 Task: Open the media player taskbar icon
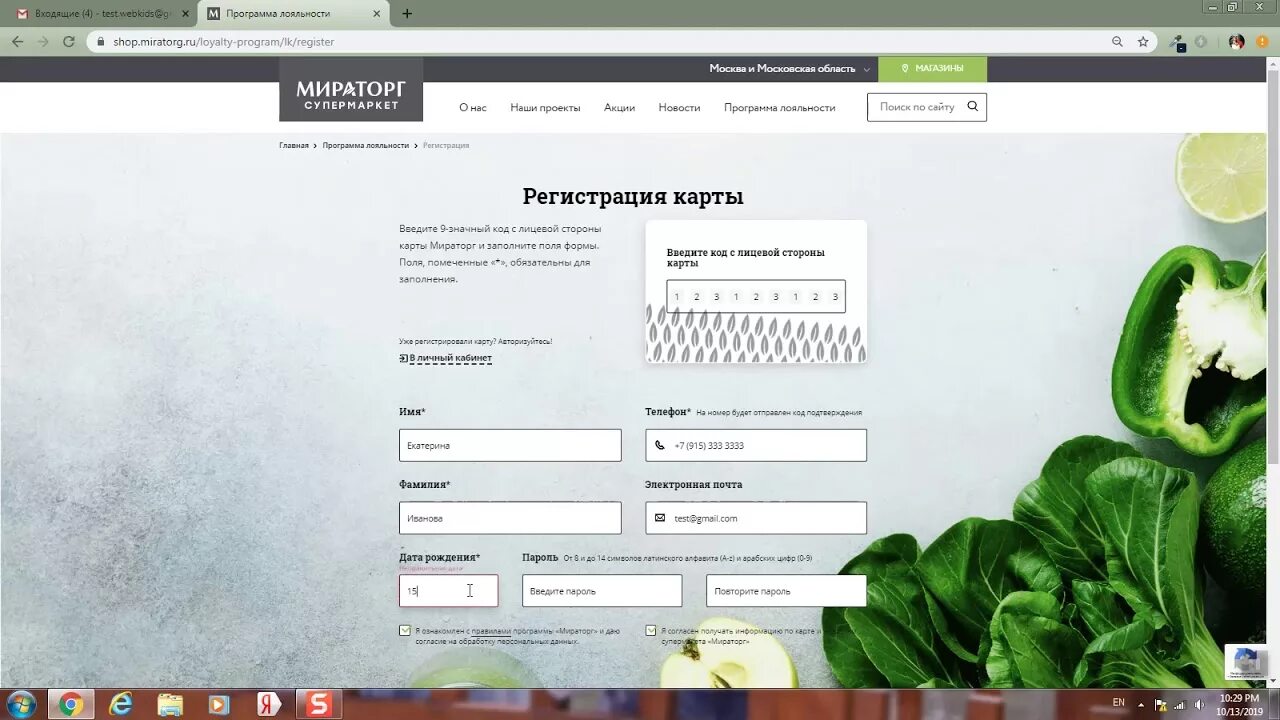click(x=220, y=704)
